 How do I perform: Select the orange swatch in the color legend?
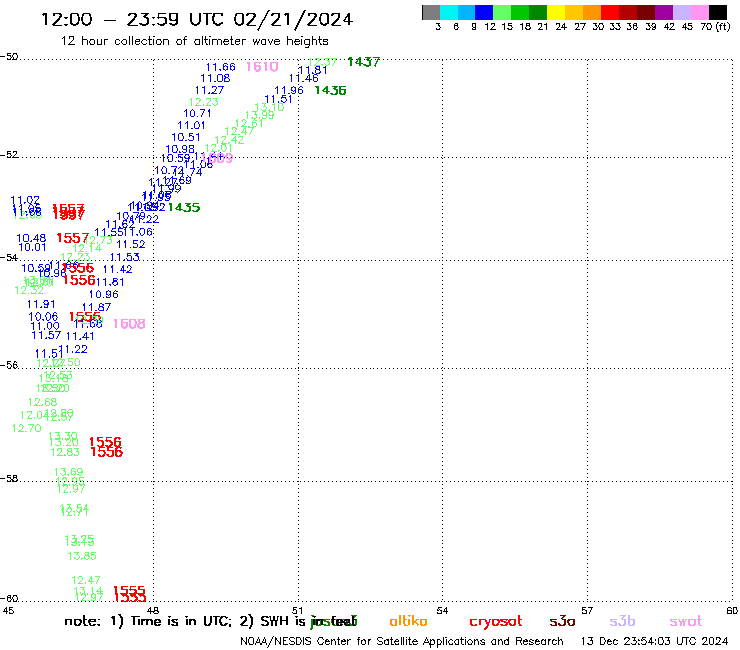point(592,12)
